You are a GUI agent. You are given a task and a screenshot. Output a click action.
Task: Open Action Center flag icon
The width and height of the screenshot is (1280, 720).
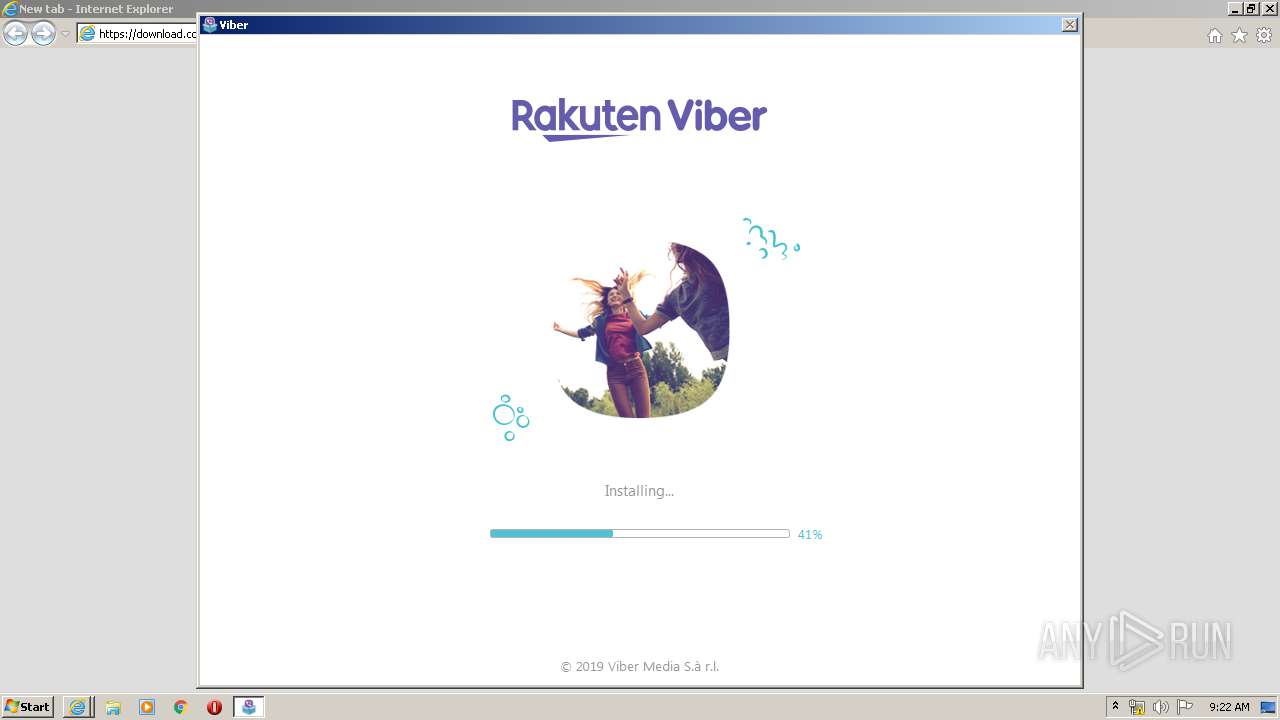tap(1185, 707)
